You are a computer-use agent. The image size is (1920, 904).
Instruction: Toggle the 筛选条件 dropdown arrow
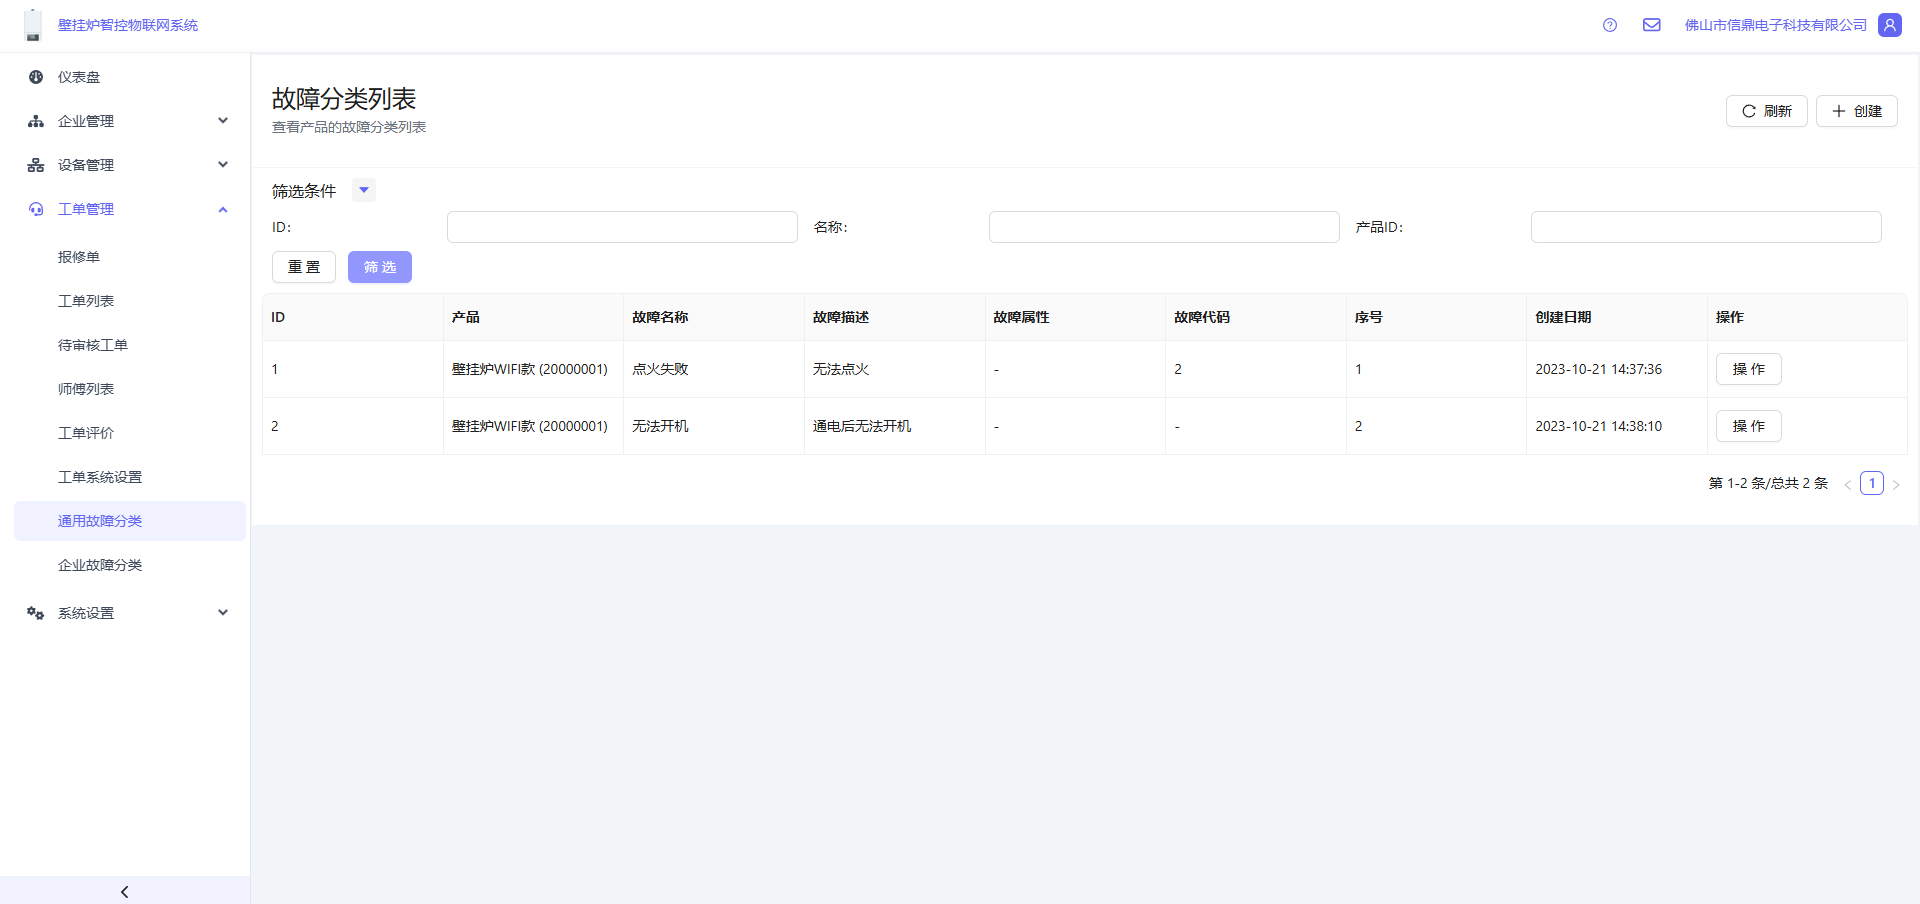click(364, 190)
